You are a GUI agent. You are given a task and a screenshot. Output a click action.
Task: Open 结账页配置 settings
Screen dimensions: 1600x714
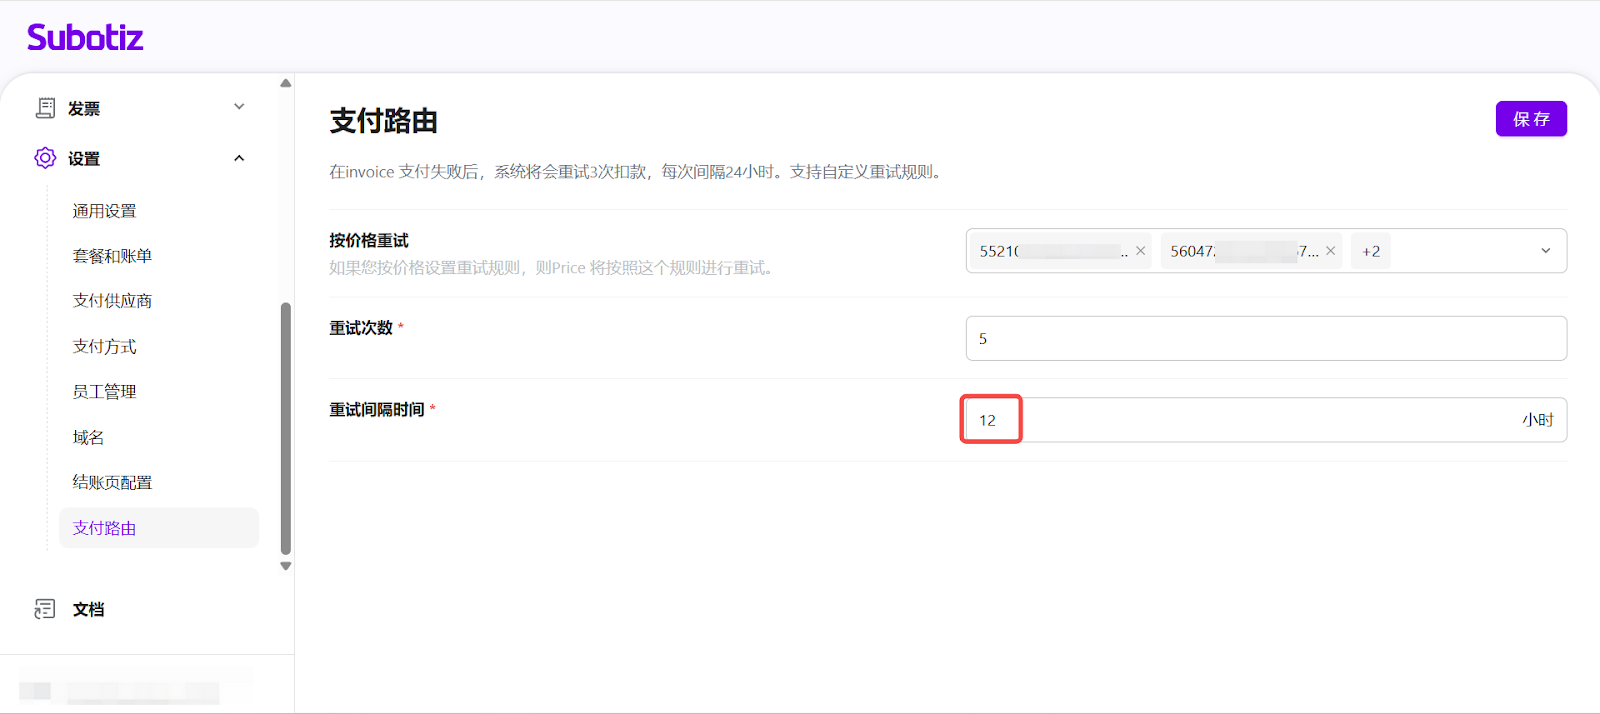point(112,483)
